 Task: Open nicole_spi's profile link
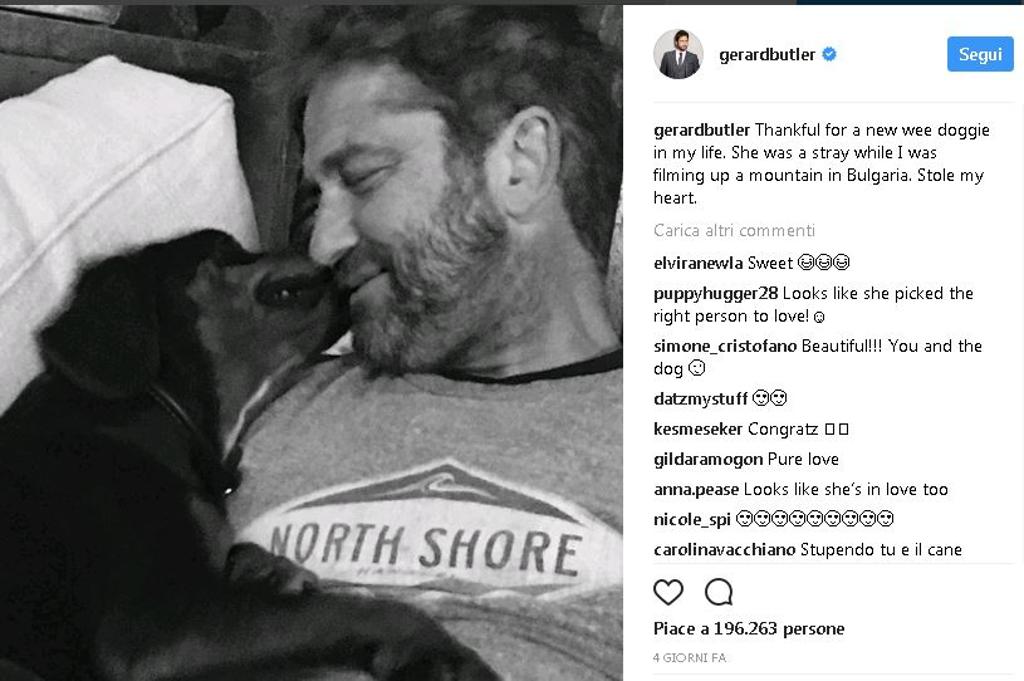(x=692, y=520)
